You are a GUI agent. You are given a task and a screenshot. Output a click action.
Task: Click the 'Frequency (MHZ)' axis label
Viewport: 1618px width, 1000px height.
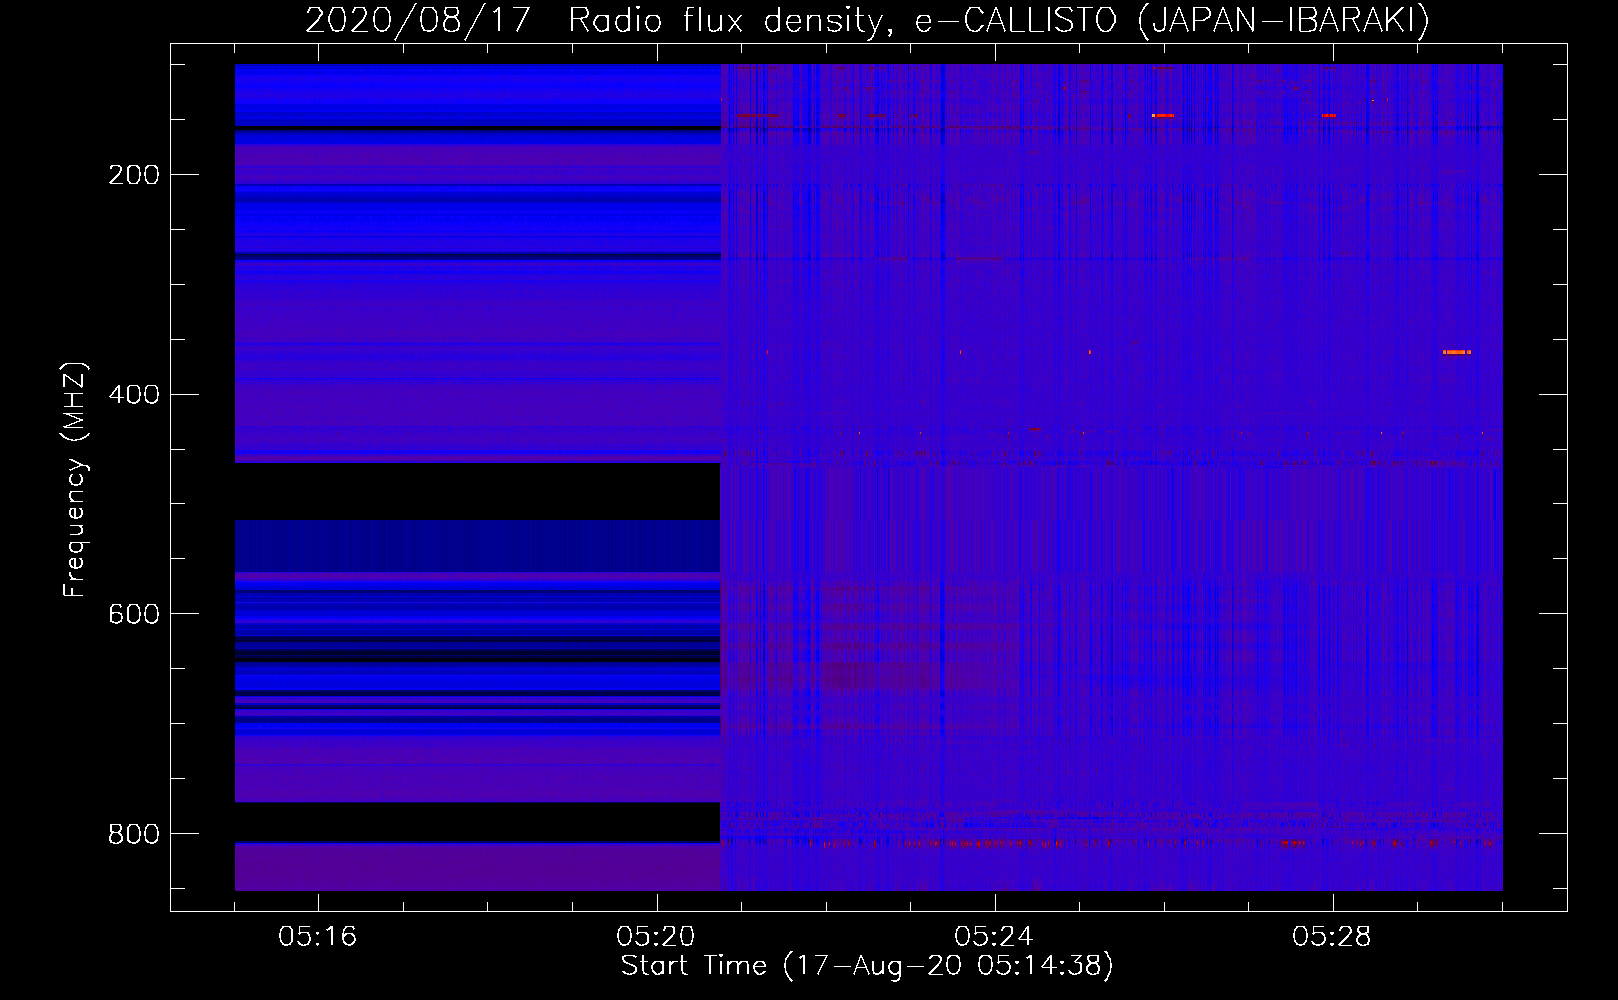pyautogui.click(x=75, y=480)
